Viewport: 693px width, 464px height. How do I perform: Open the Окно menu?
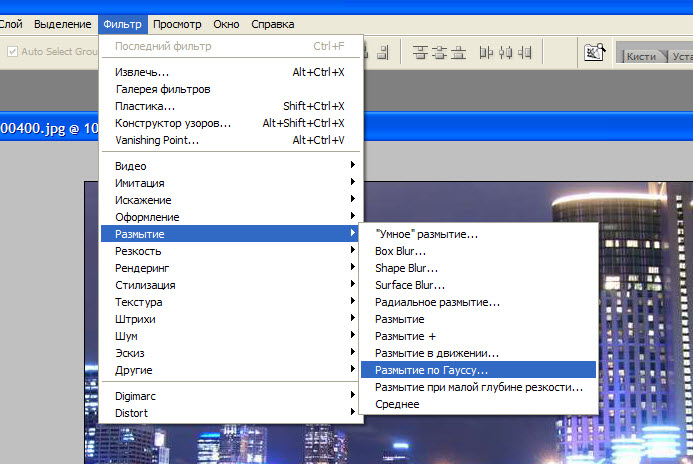tap(226, 24)
